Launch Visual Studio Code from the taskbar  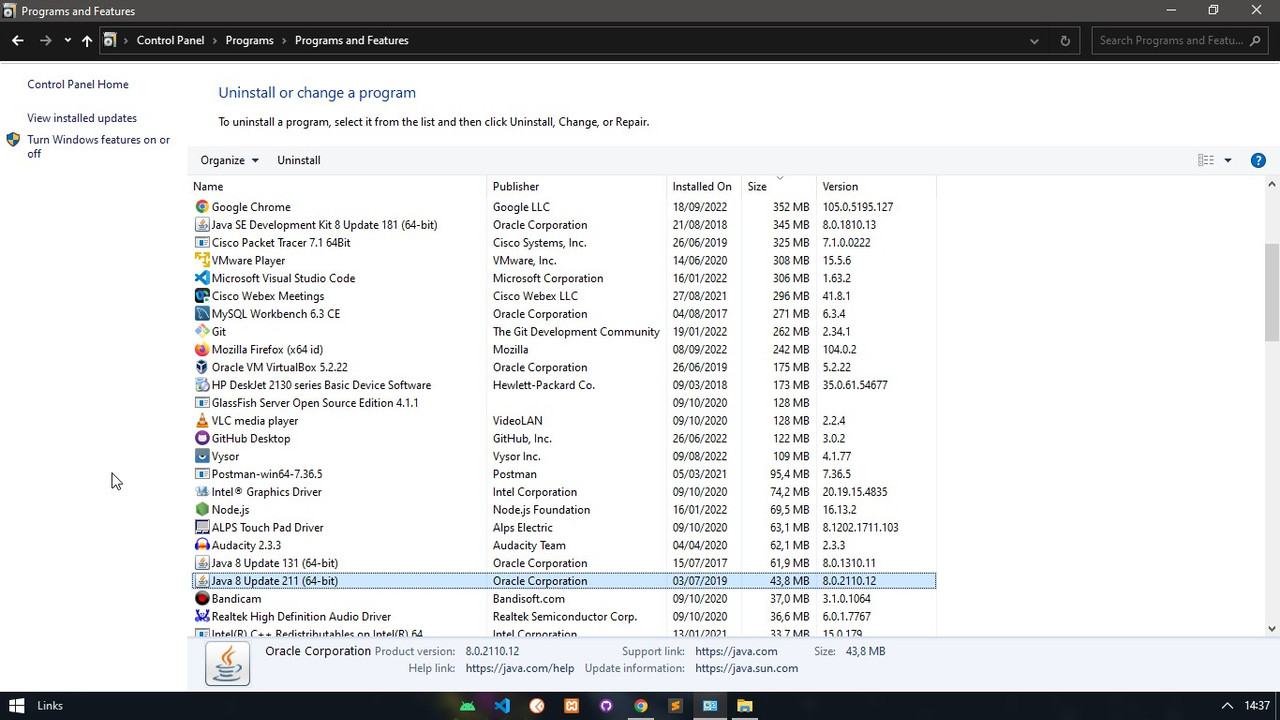(502, 706)
